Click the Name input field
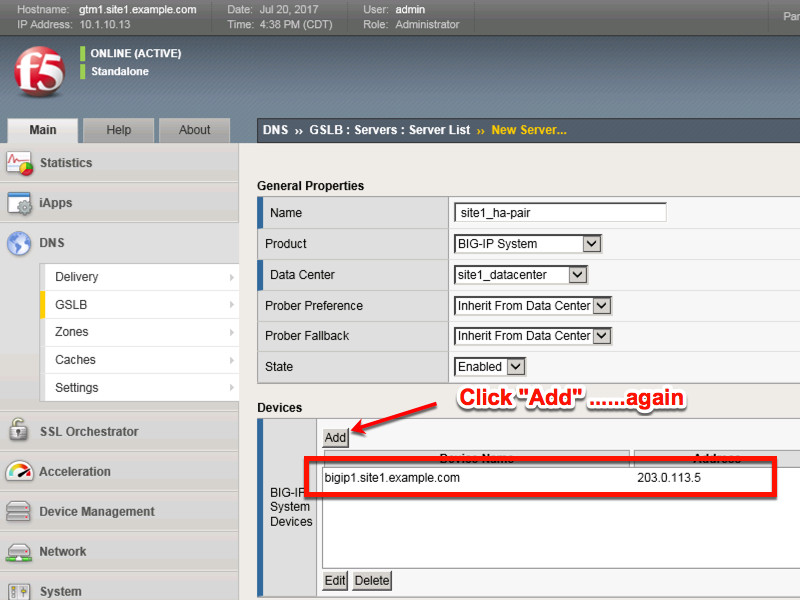800x600 pixels. pos(560,213)
